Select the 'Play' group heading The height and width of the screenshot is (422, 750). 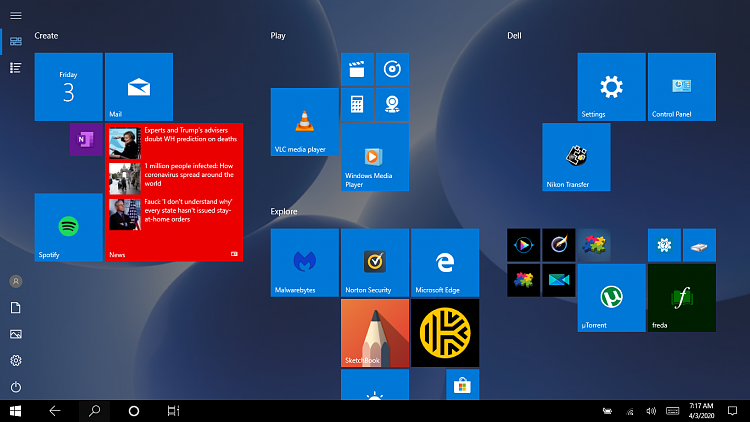pos(278,35)
